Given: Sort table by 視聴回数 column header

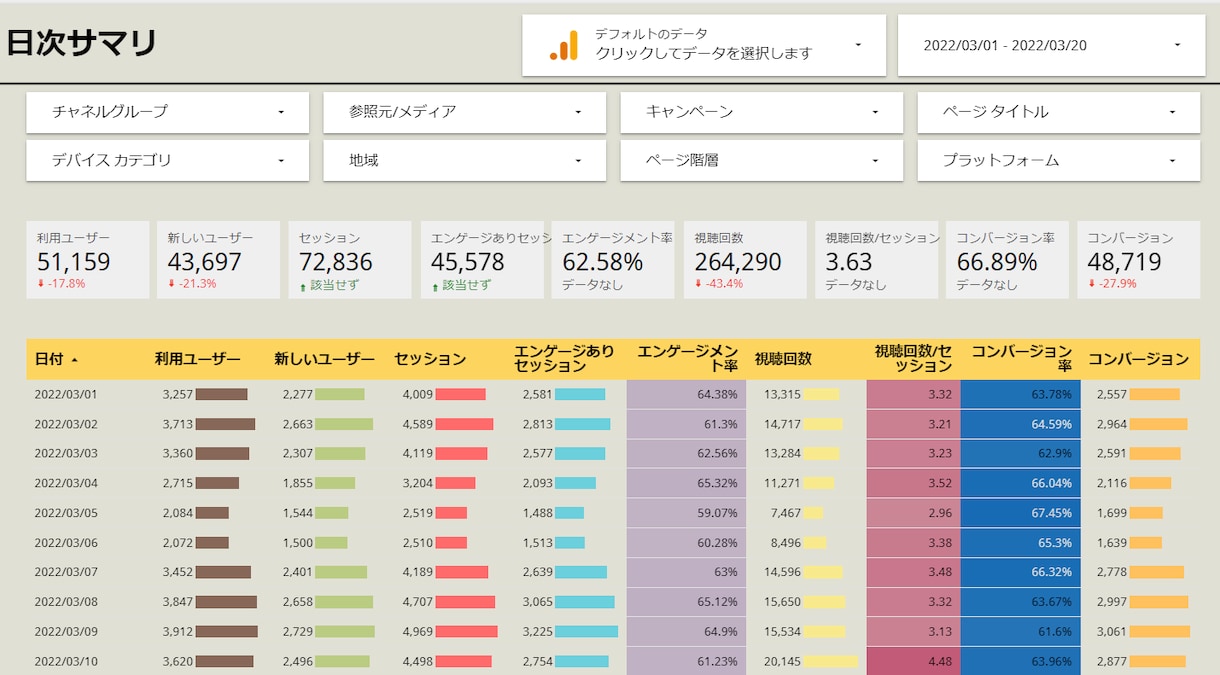Looking at the screenshot, I should [x=783, y=359].
